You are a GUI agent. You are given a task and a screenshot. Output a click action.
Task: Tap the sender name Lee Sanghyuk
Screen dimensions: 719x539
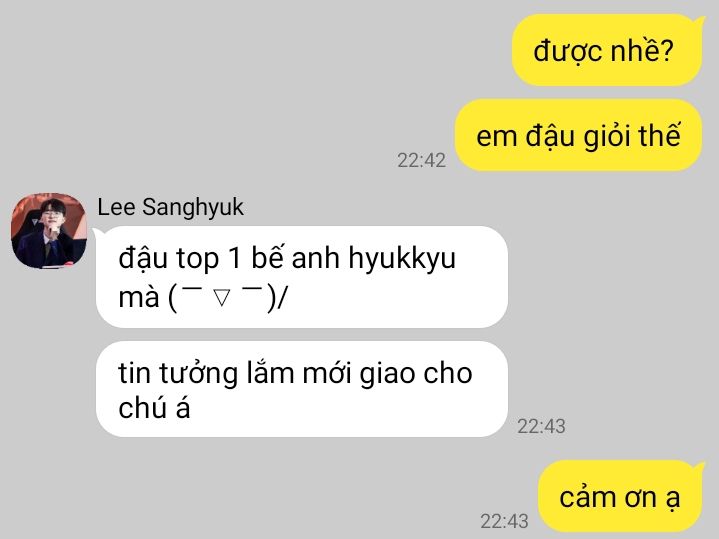(x=170, y=207)
